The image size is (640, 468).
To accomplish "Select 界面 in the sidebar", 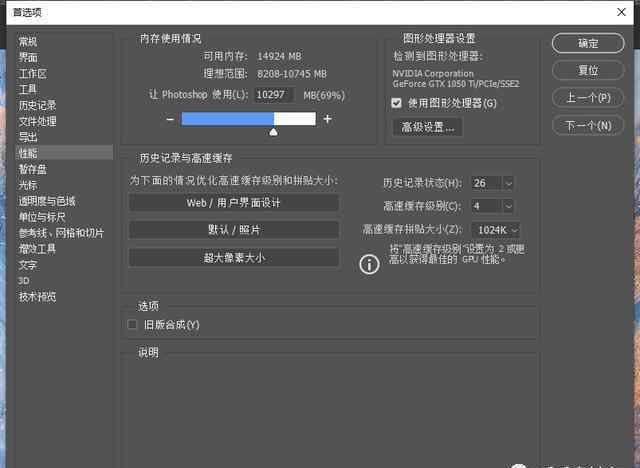I will click(x=28, y=58).
